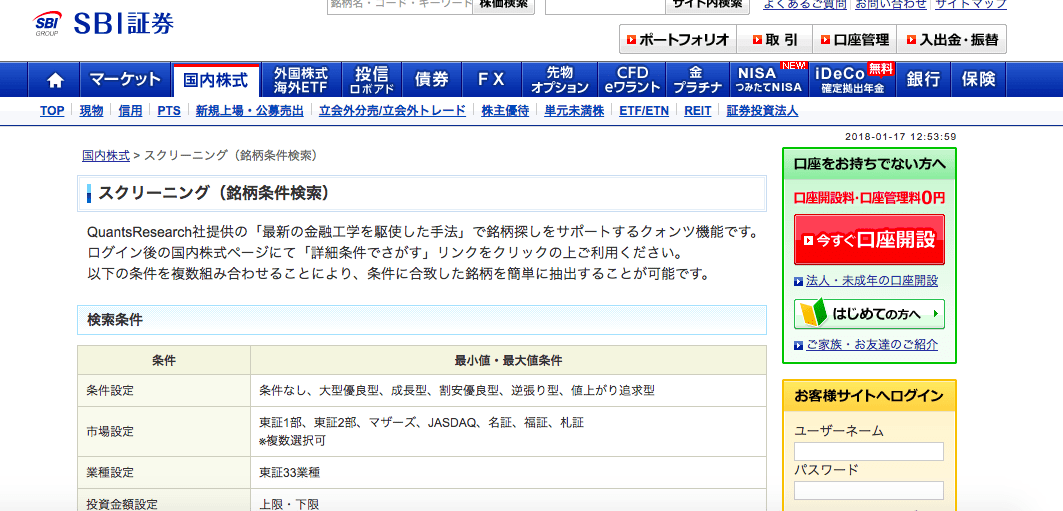Open the 金 プラチナ tab

click(697, 80)
